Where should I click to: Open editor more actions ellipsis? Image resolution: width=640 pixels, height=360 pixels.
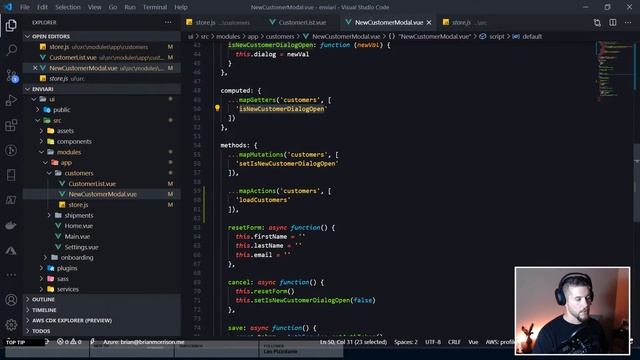(628, 23)
